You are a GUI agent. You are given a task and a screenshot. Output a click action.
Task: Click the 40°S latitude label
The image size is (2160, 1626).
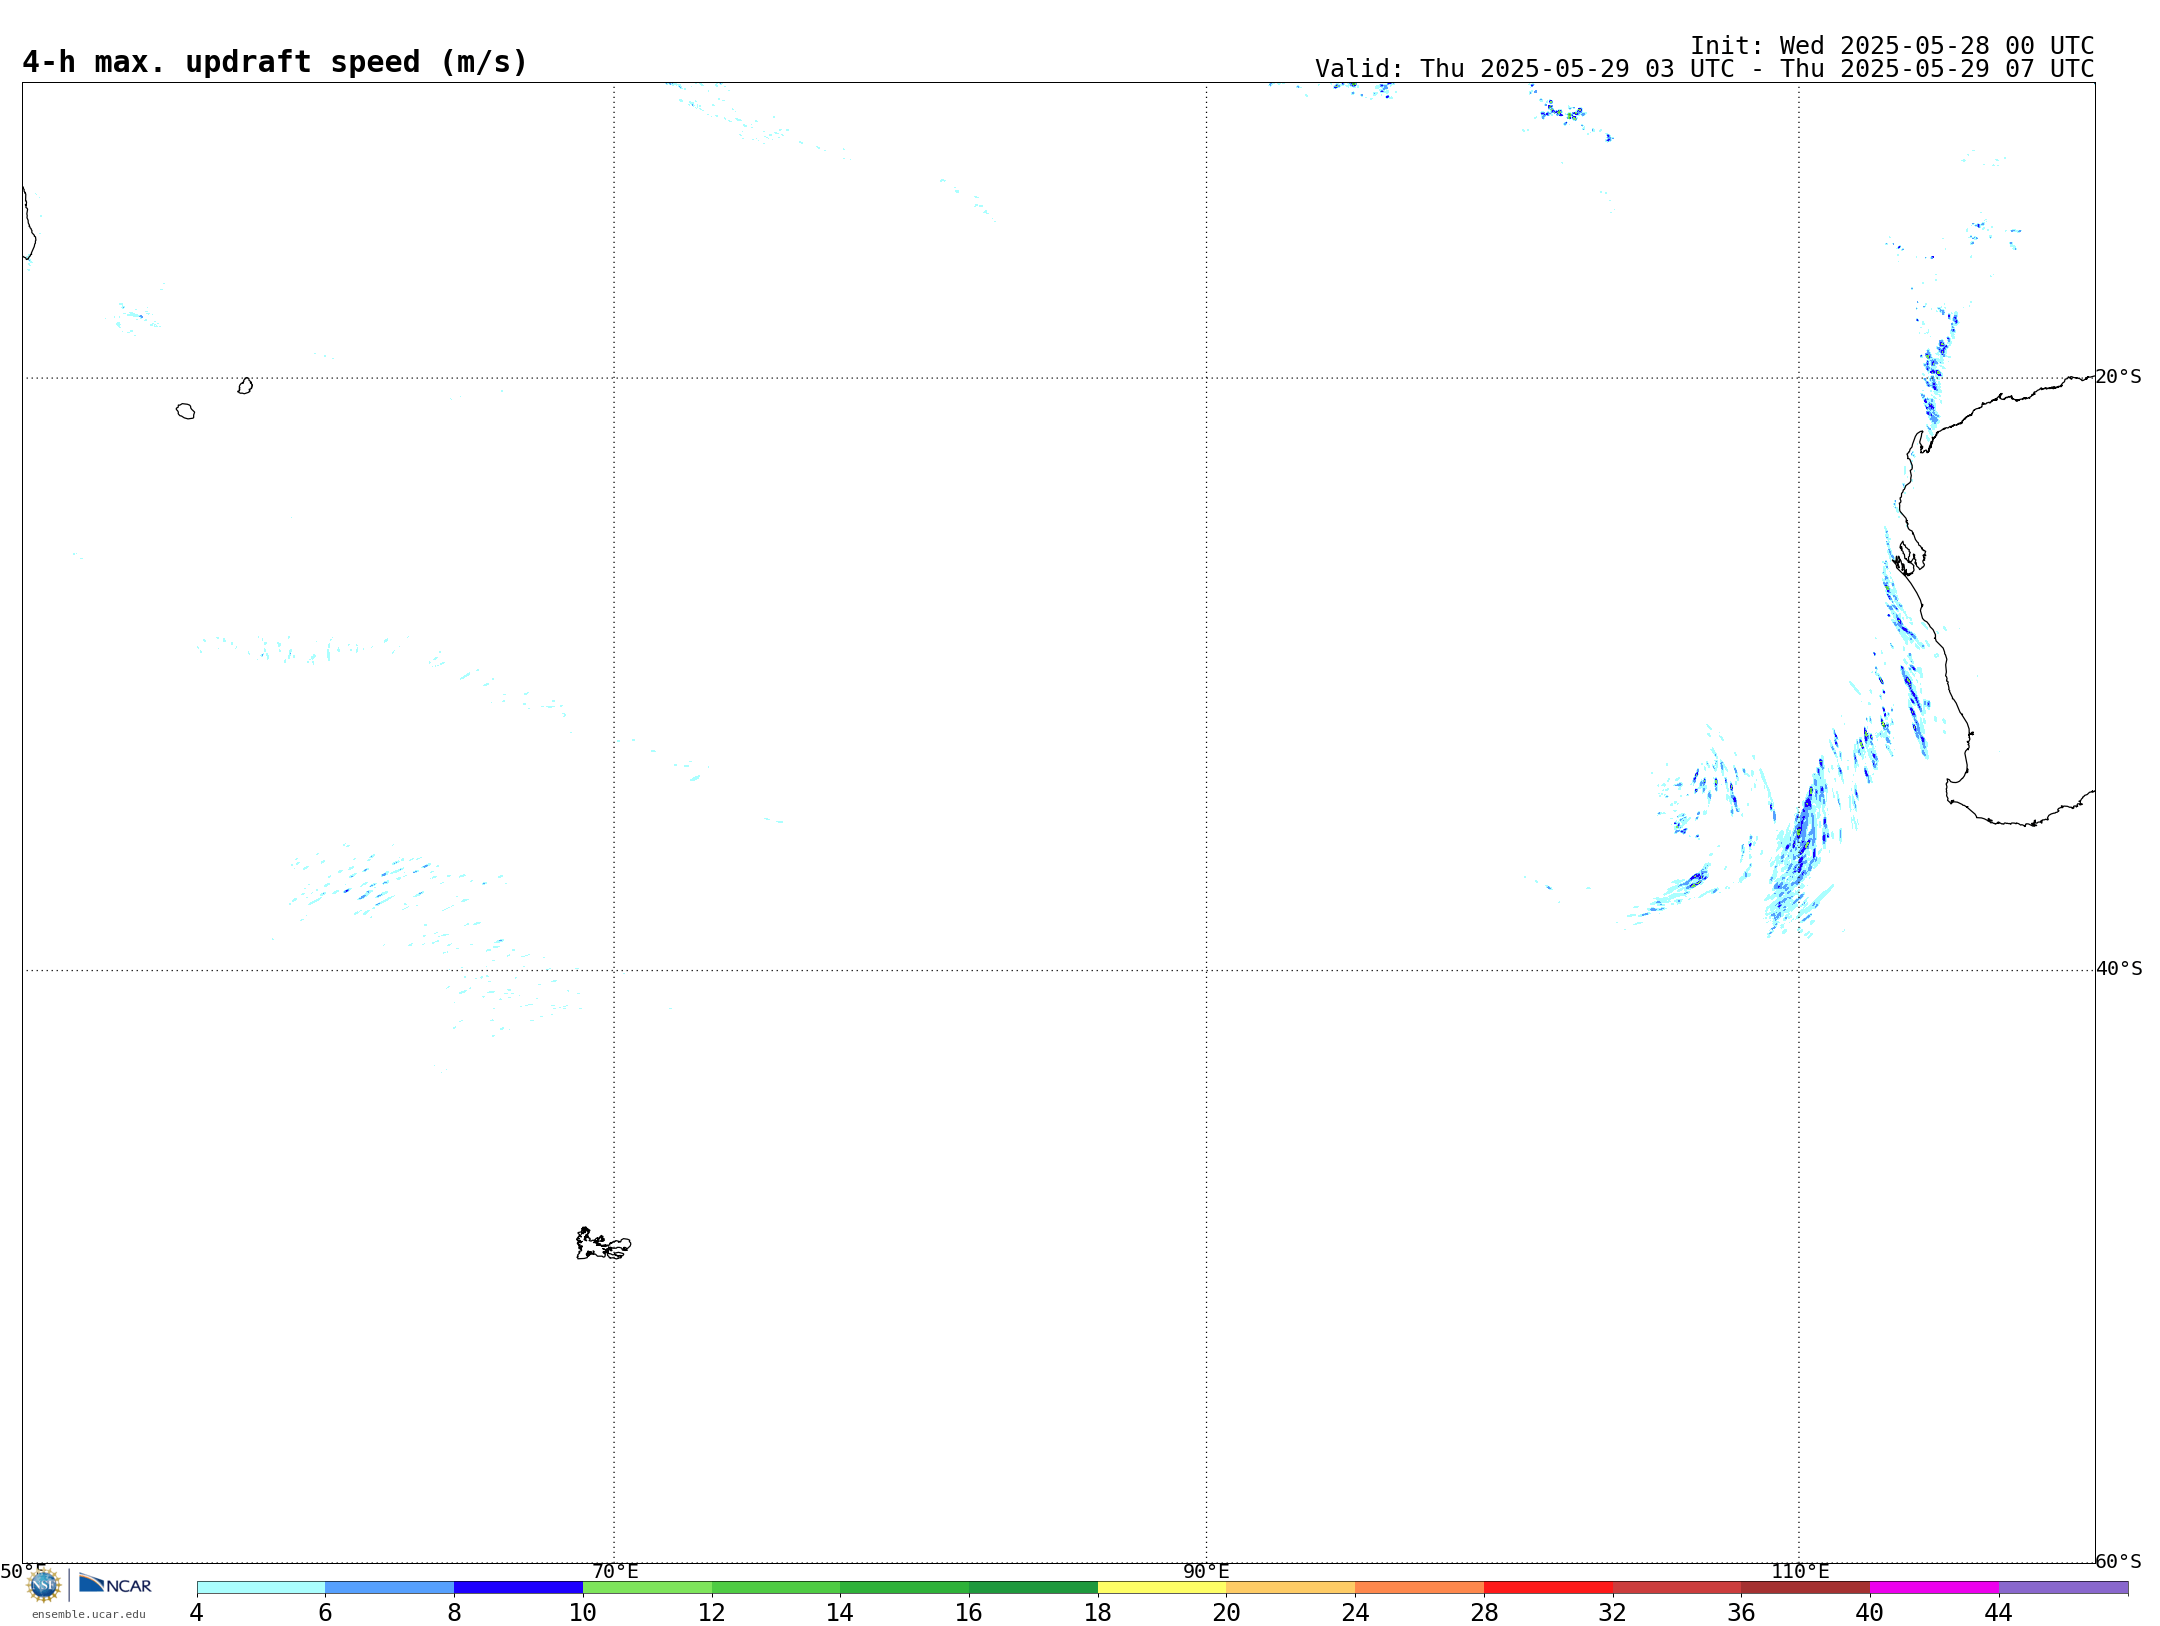pos(2119,969)
